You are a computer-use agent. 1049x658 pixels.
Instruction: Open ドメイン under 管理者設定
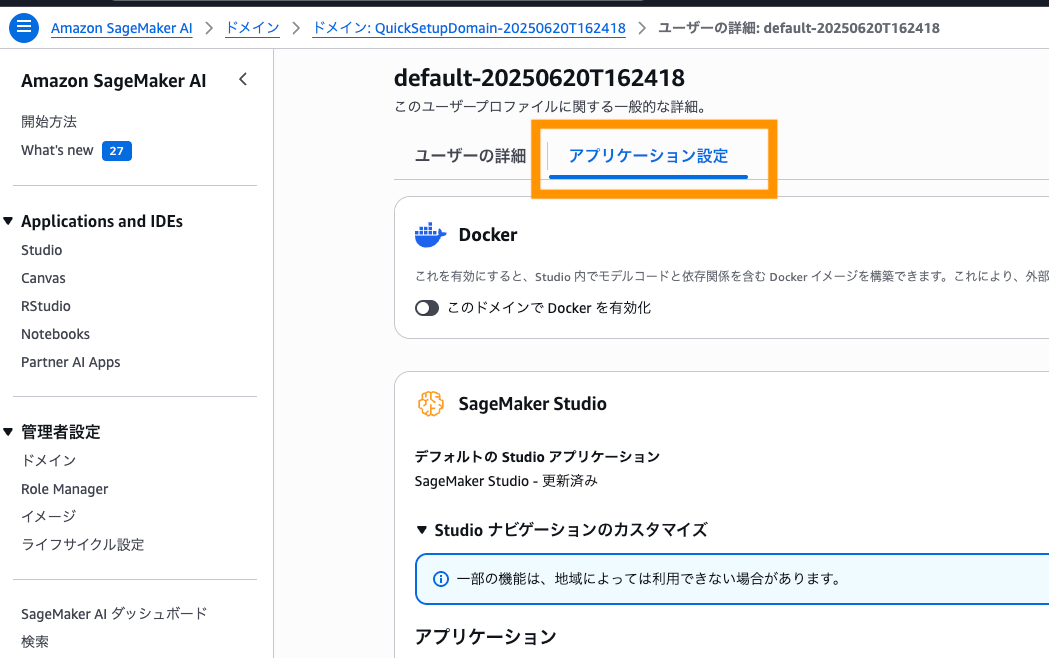[49, 461]
